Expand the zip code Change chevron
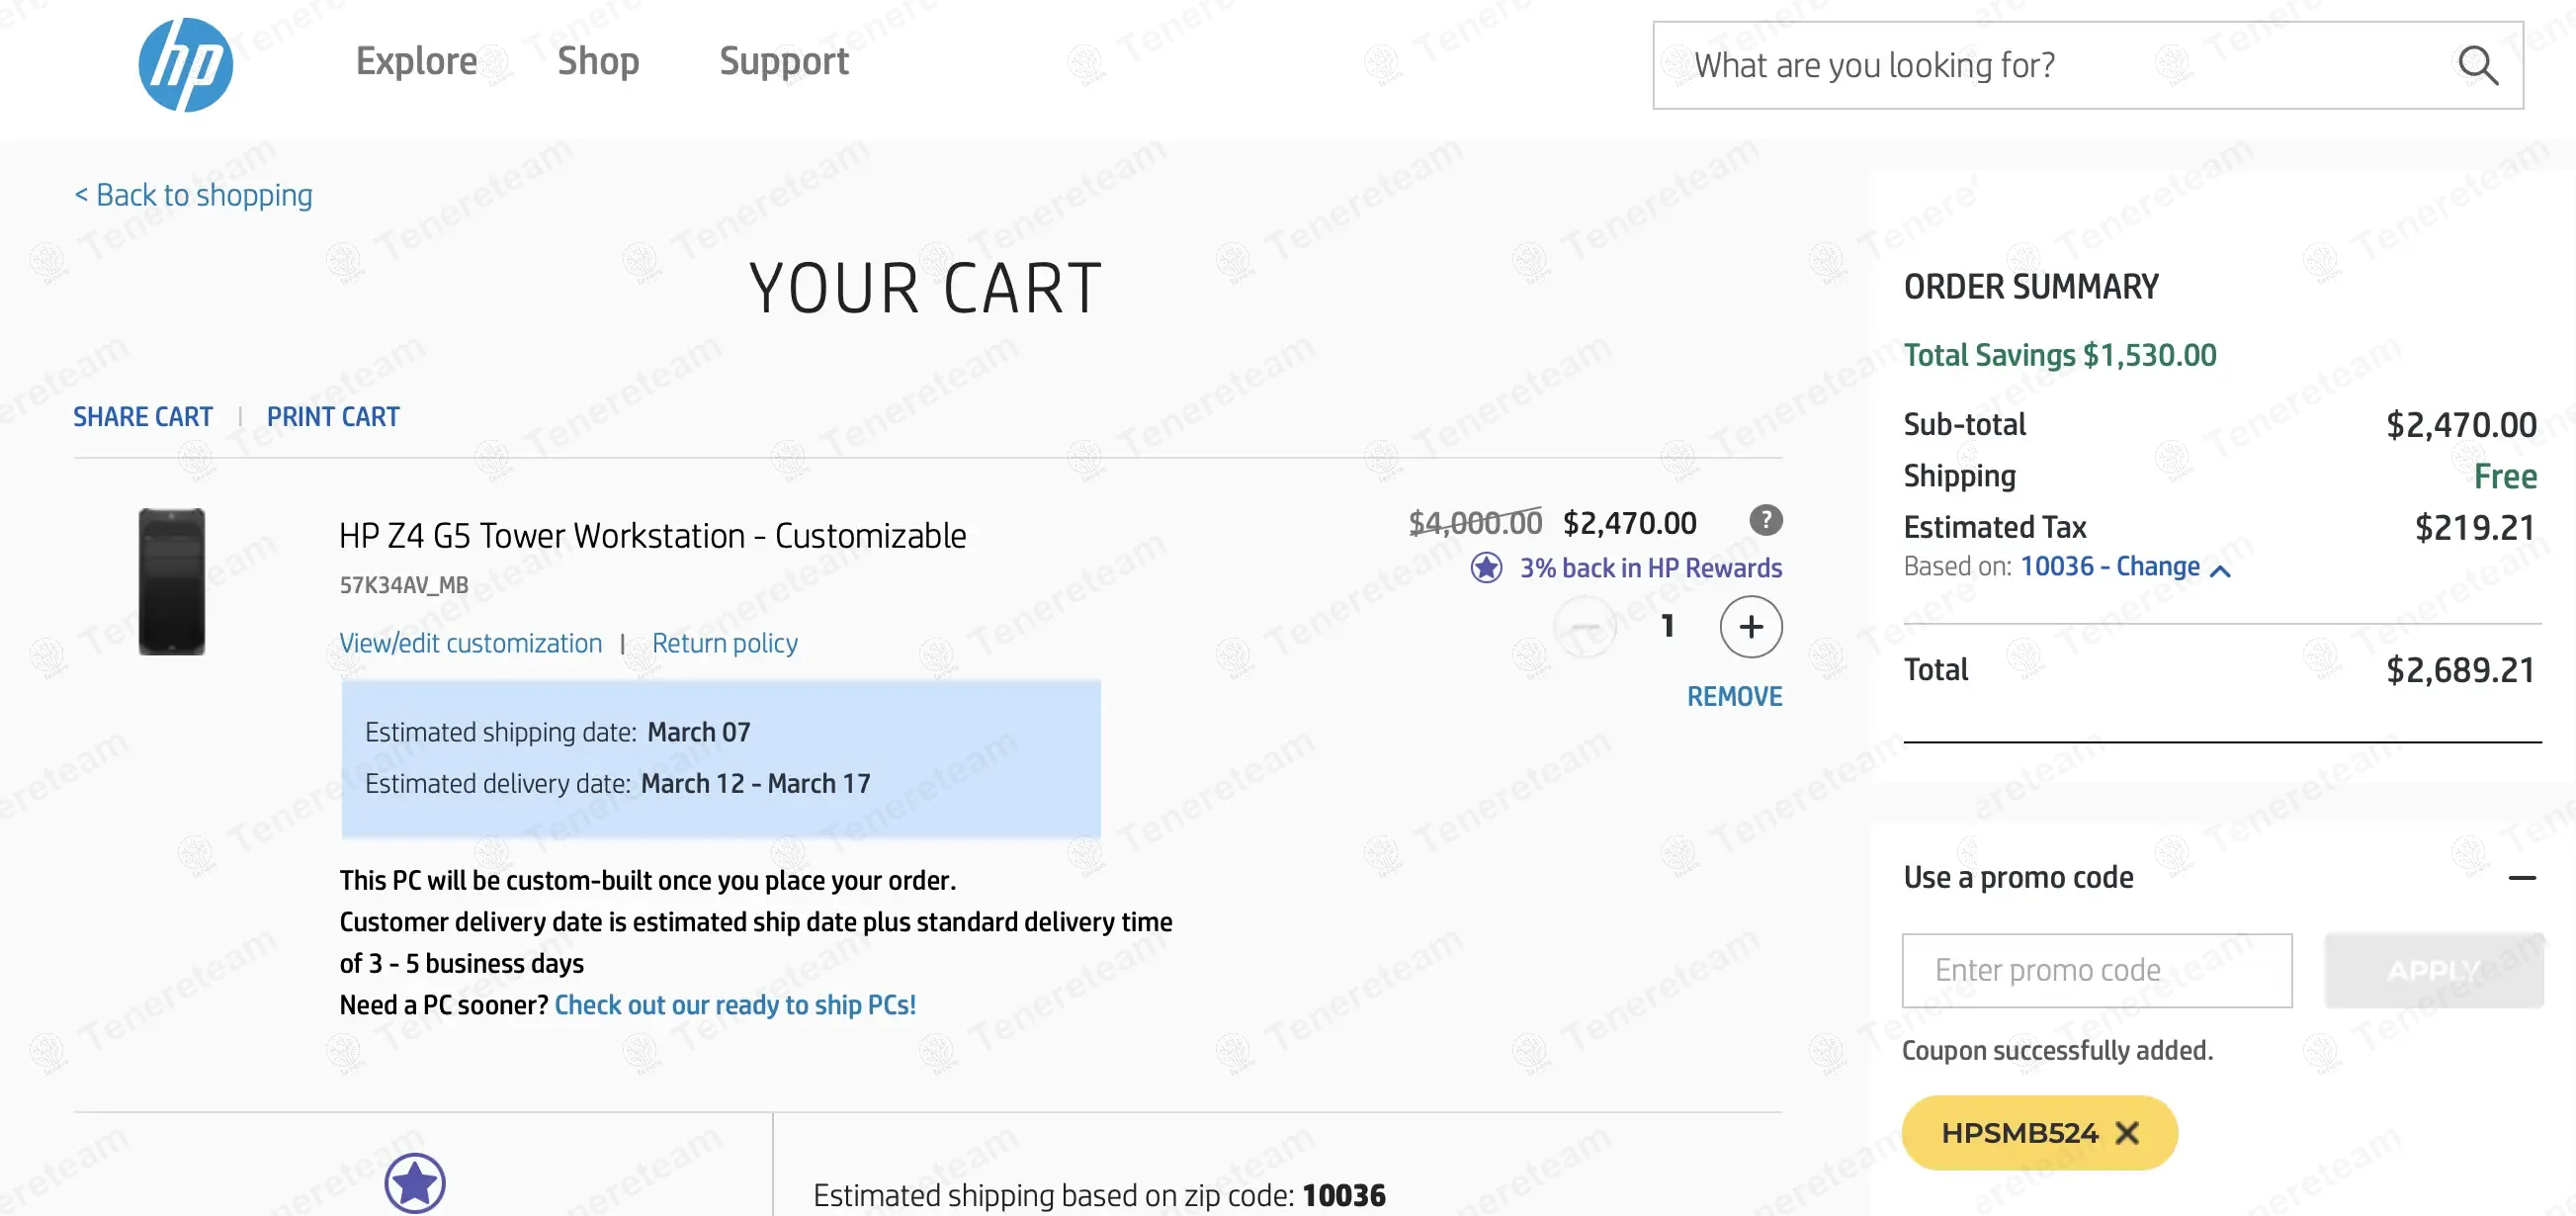 (2221, 570)
